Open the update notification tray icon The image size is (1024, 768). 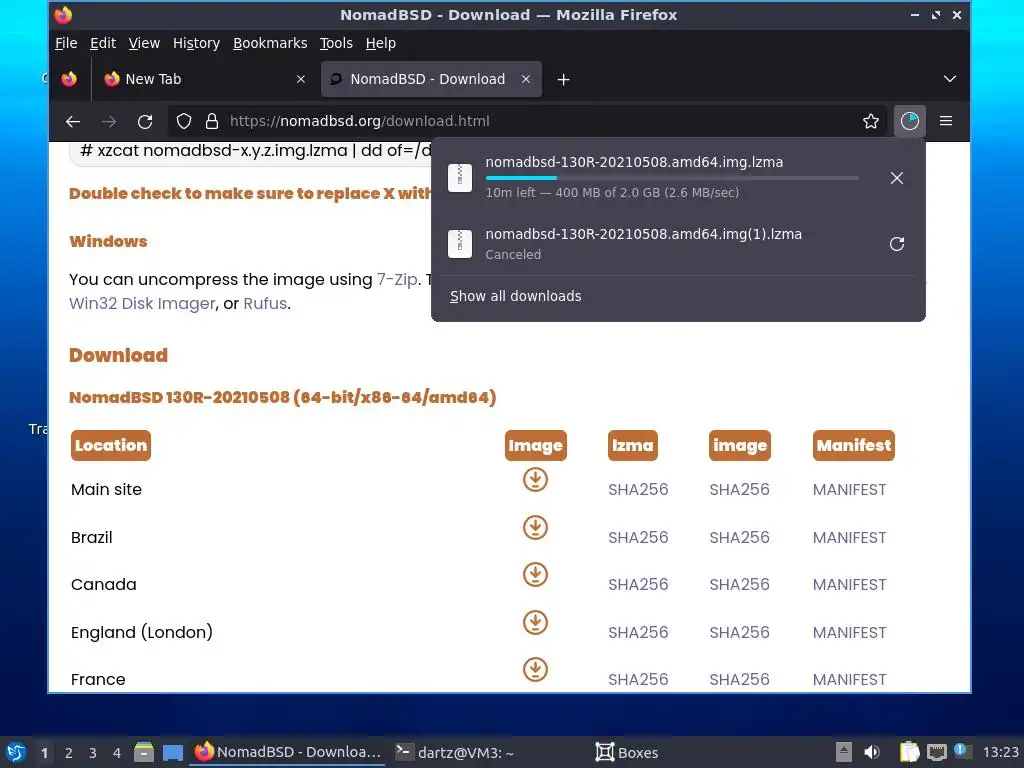[x=962, y=751]
